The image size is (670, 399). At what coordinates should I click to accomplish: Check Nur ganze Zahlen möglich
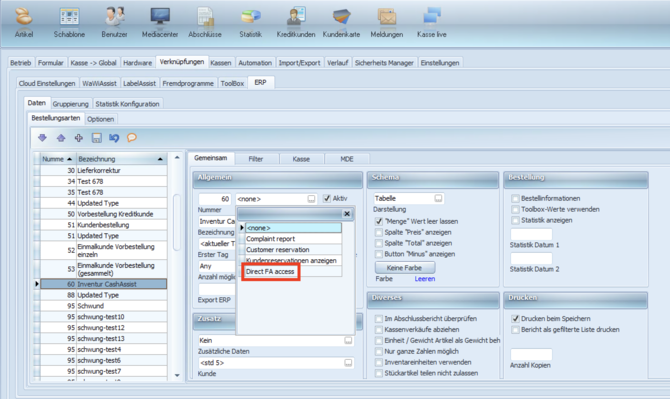[x=379, y=351]
